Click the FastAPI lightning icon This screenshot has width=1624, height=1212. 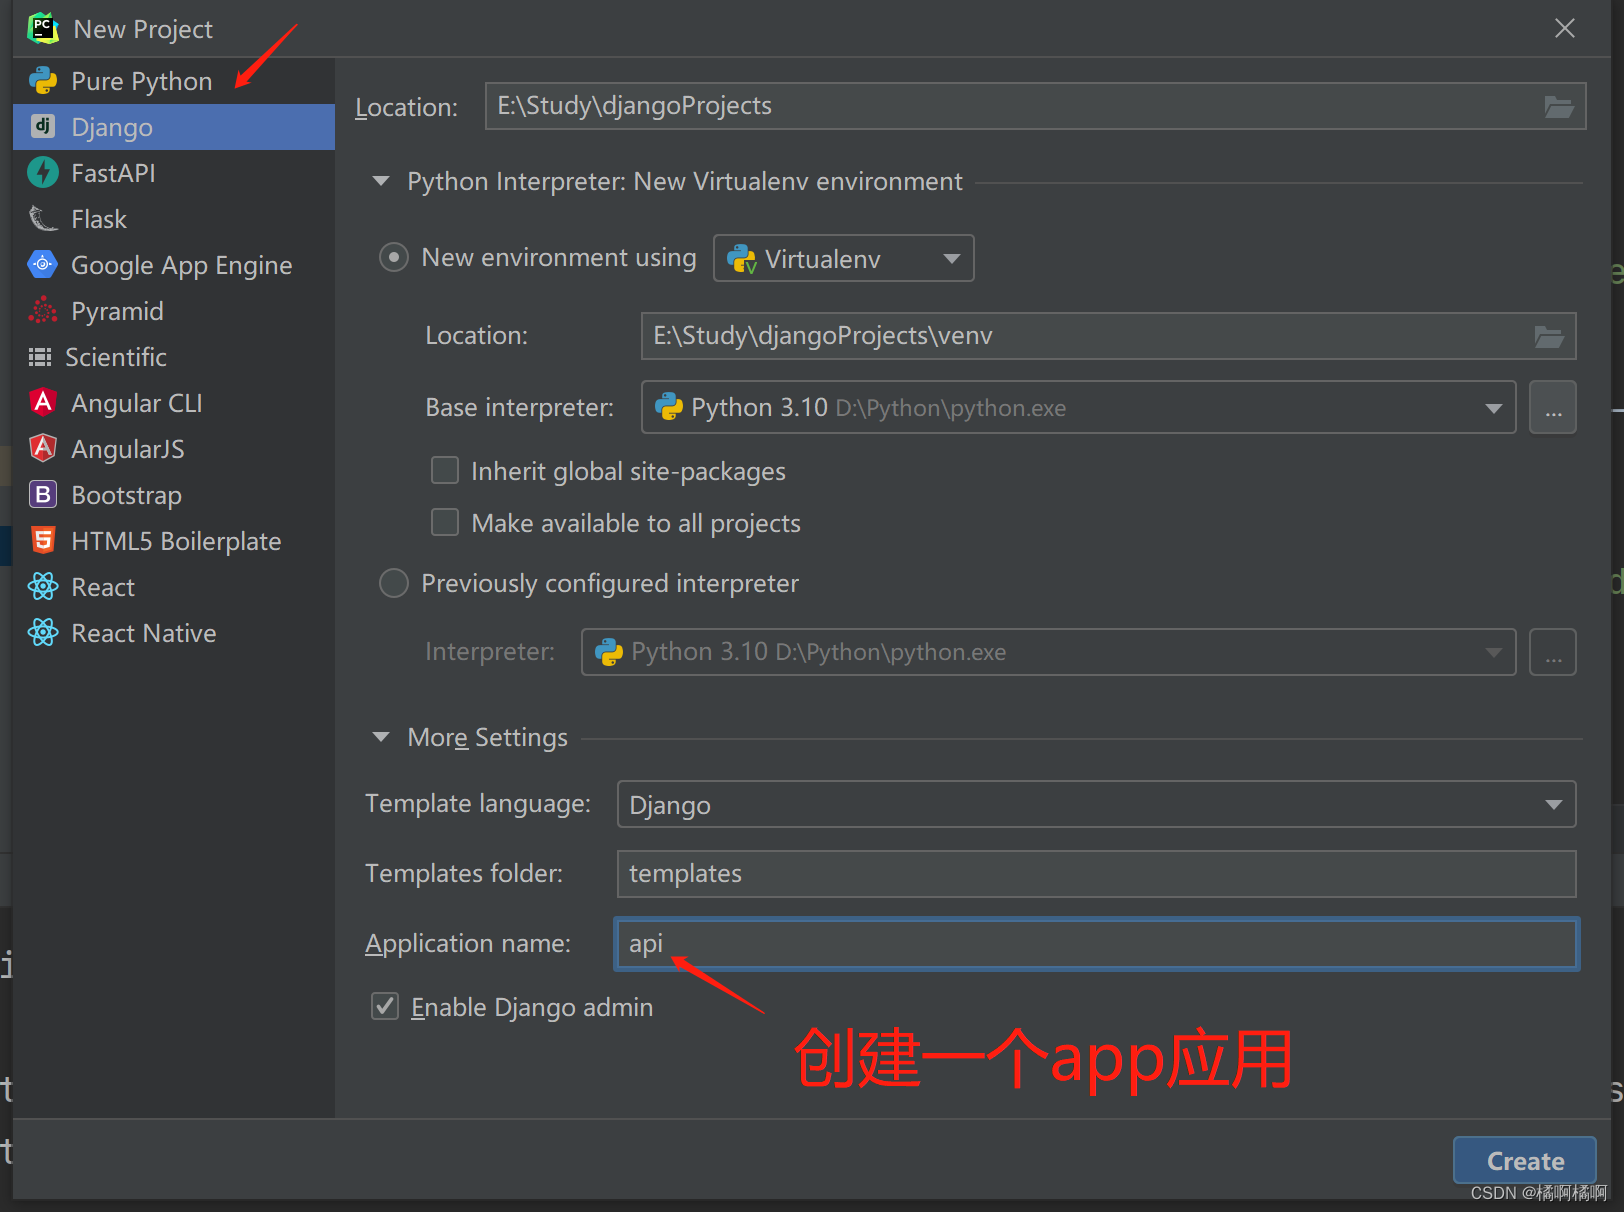click(43, 173)
